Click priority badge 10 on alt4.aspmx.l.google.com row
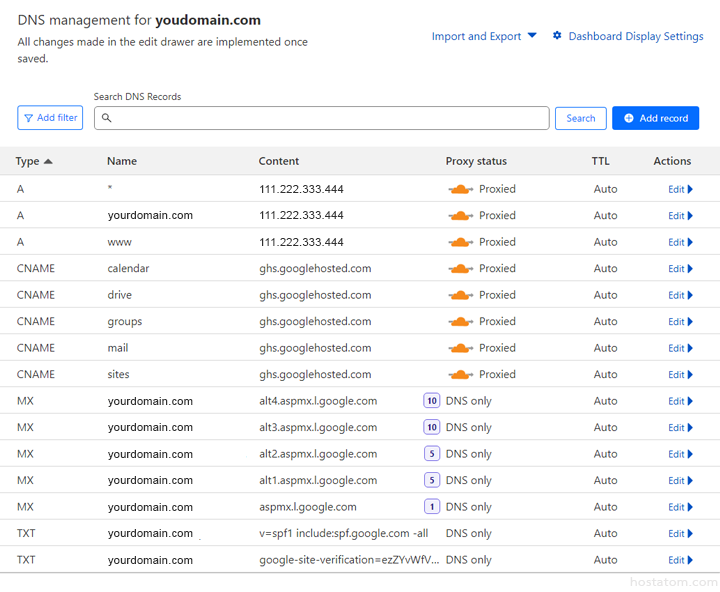 pyautogui.click(x=432, y=401)
